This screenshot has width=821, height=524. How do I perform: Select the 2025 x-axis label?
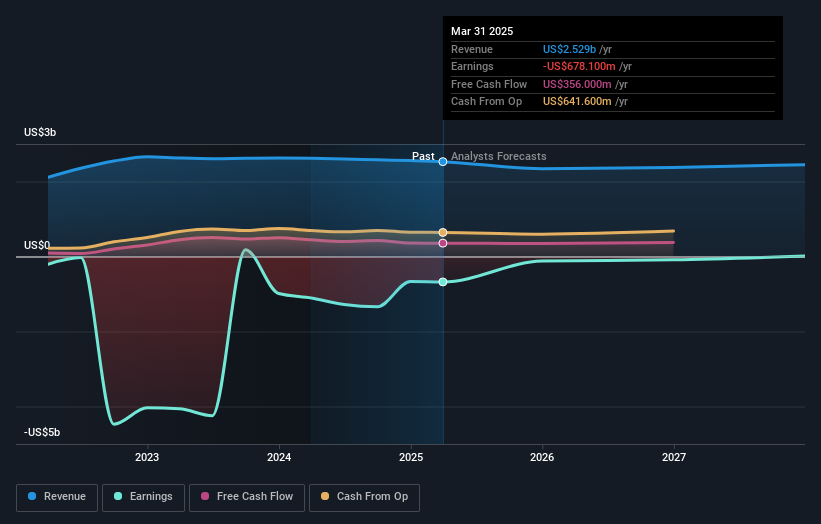411,458
